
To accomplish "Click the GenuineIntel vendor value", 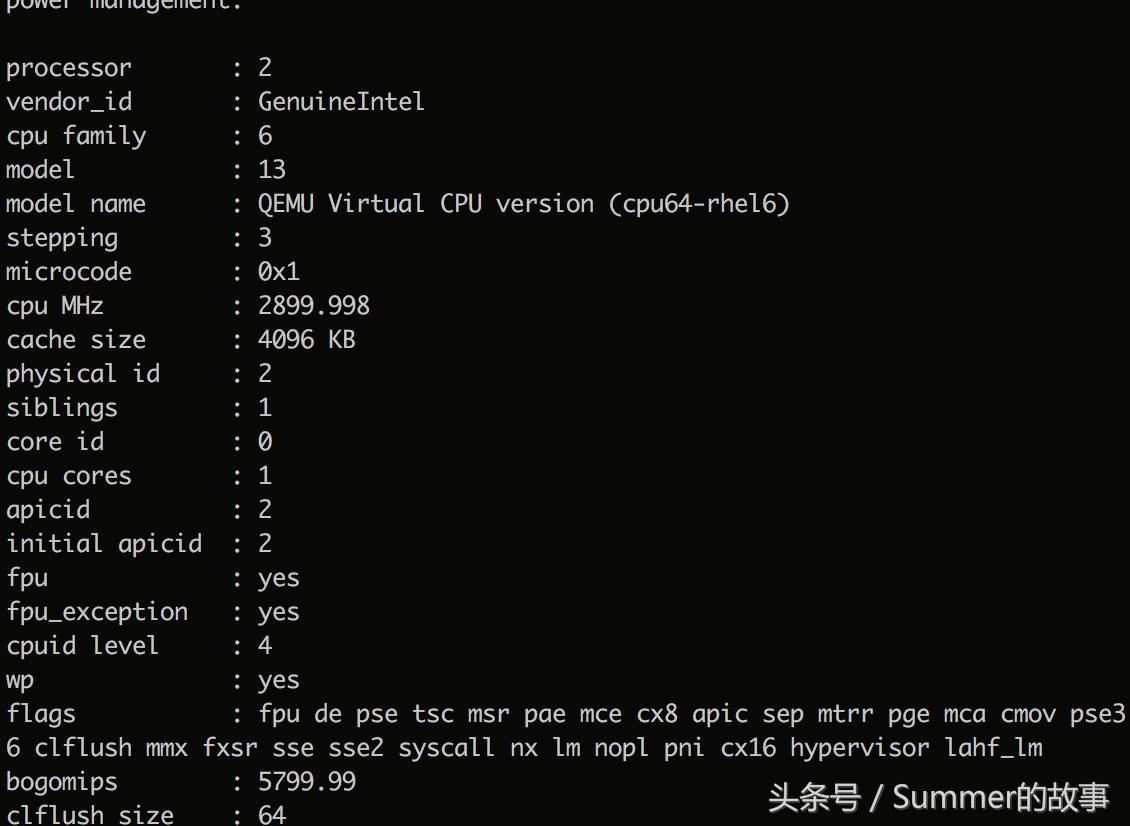I will click(x=341, y=102).
